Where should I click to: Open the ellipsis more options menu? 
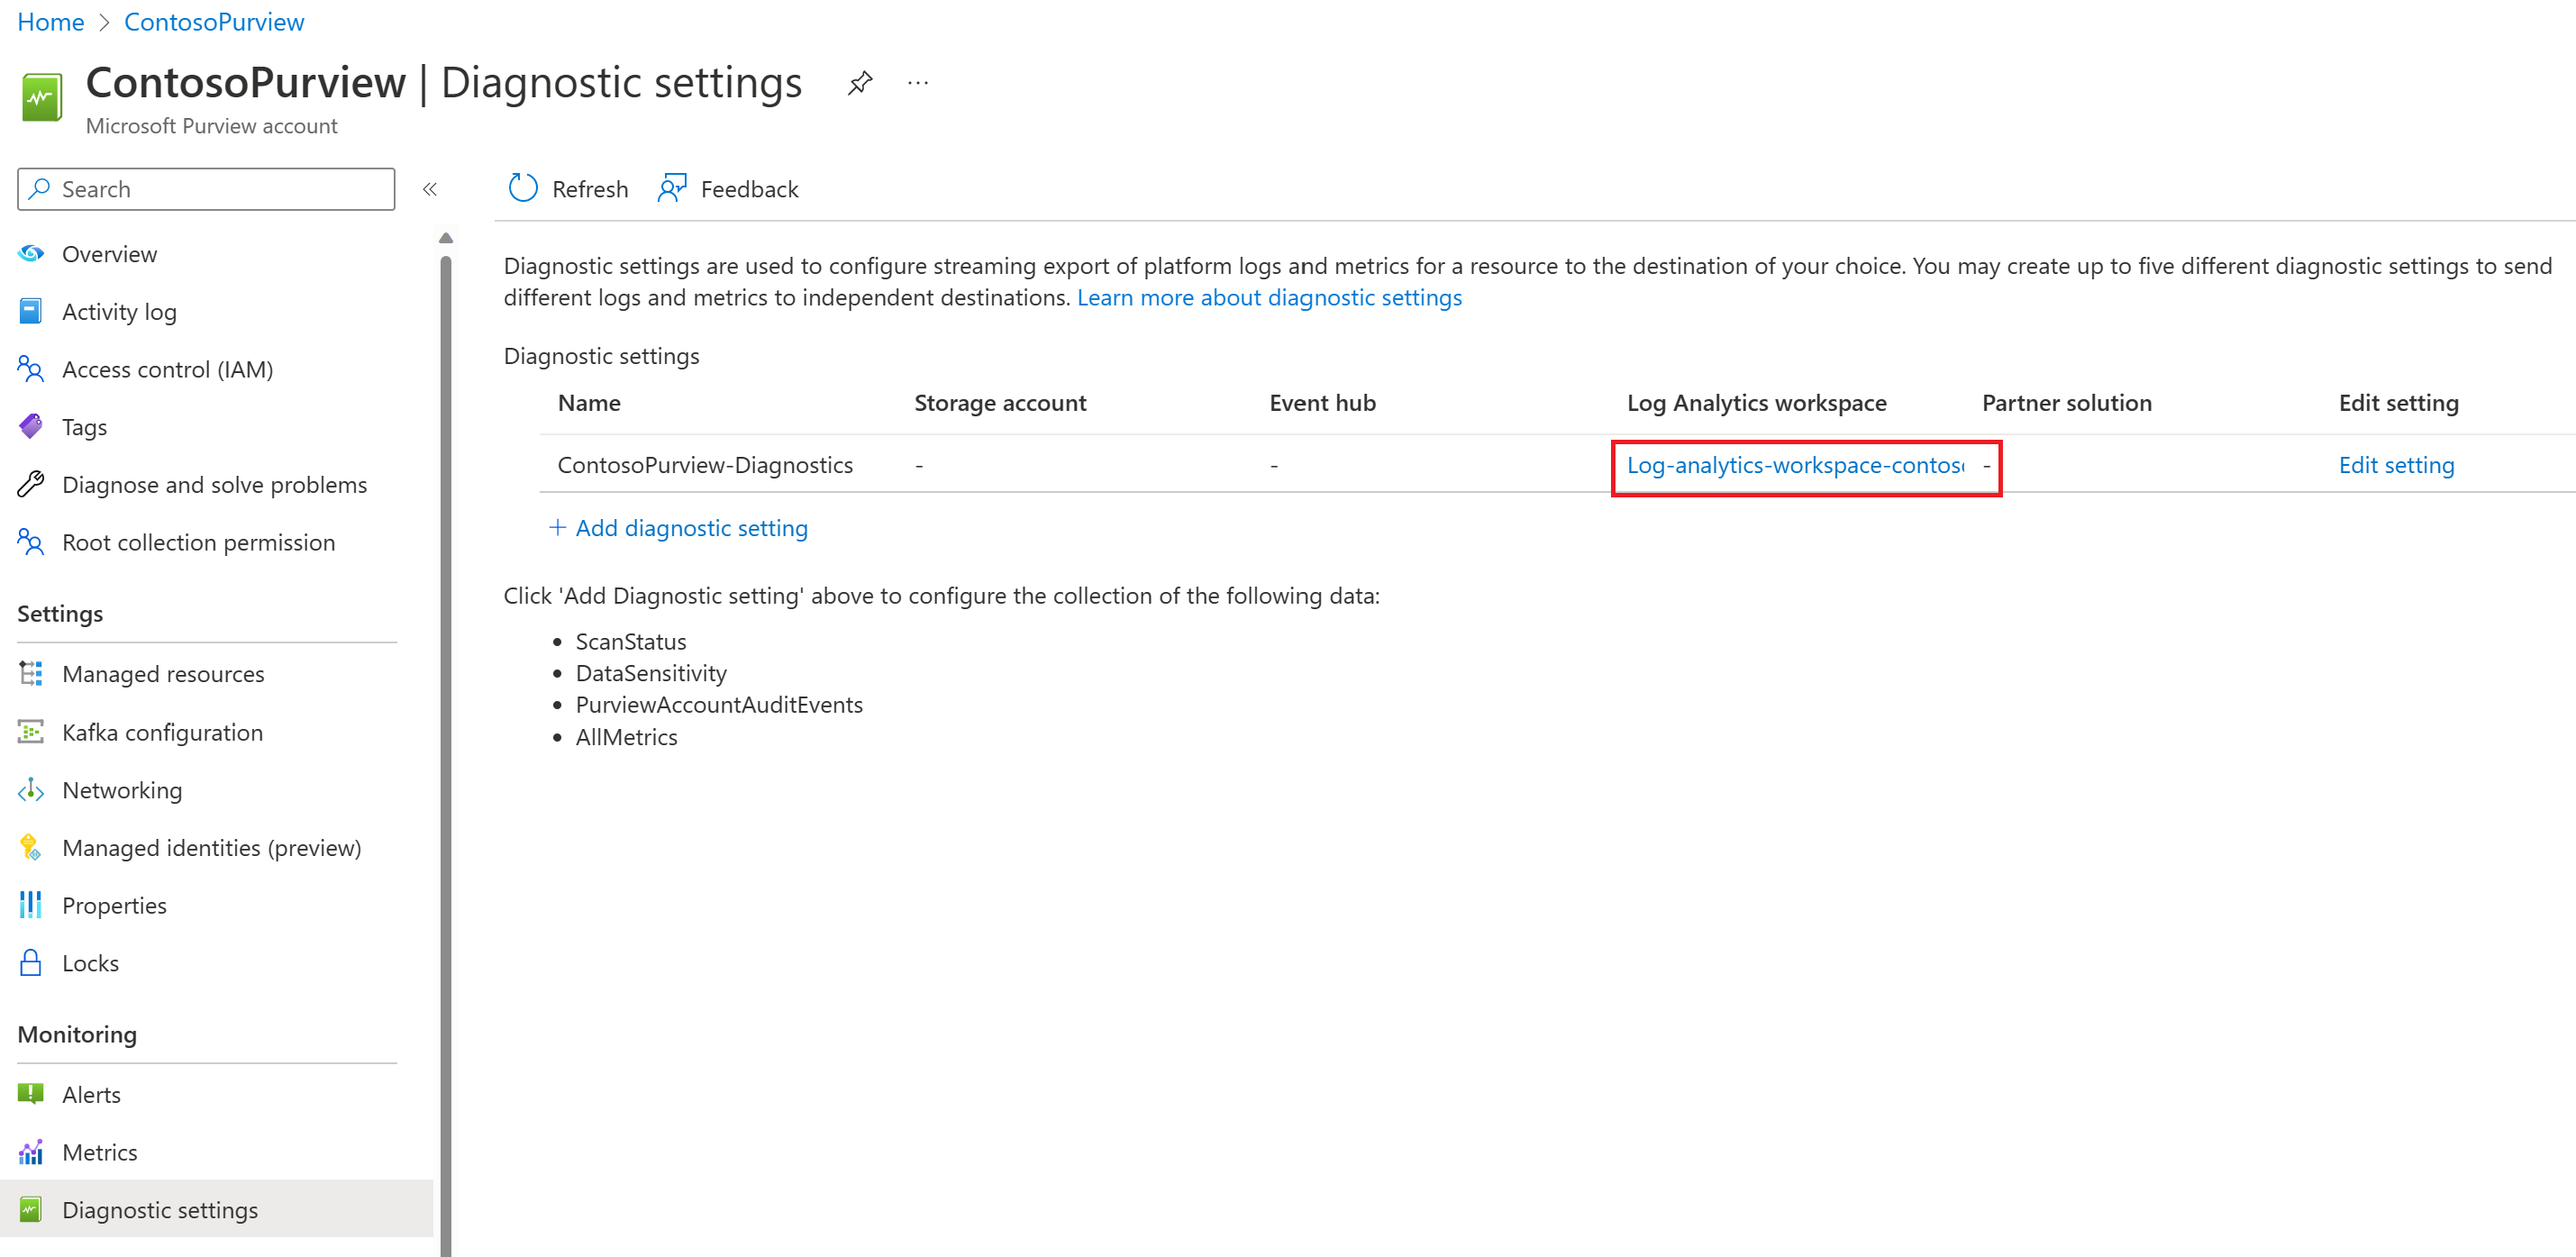tap(917, 83)
